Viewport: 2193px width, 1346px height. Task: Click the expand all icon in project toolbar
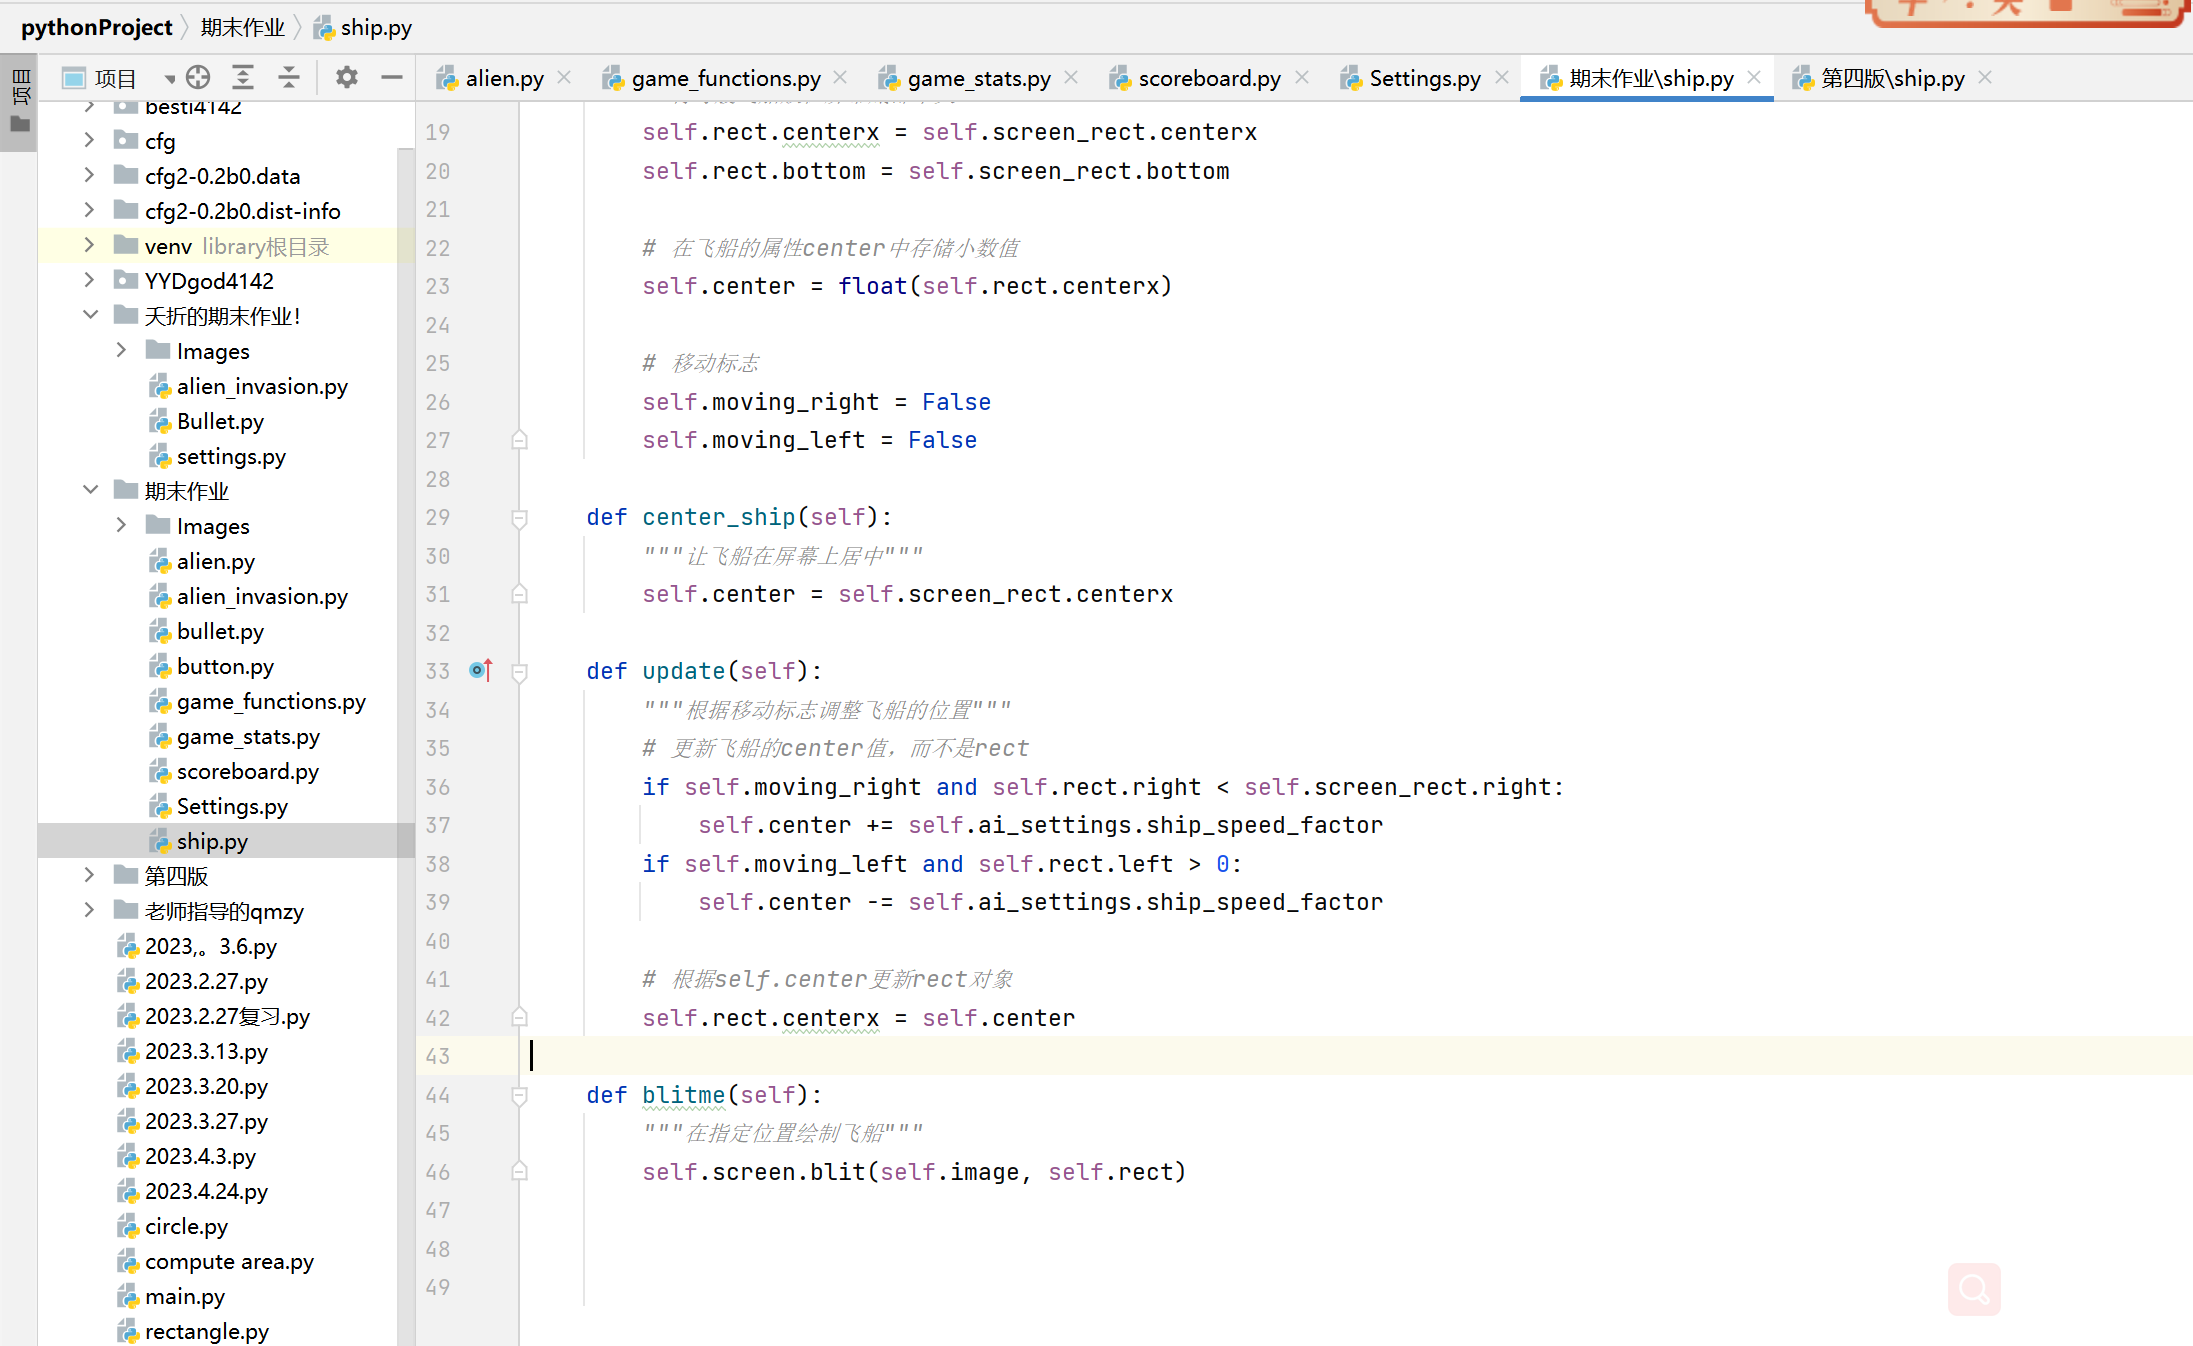[x=243, y=77]
